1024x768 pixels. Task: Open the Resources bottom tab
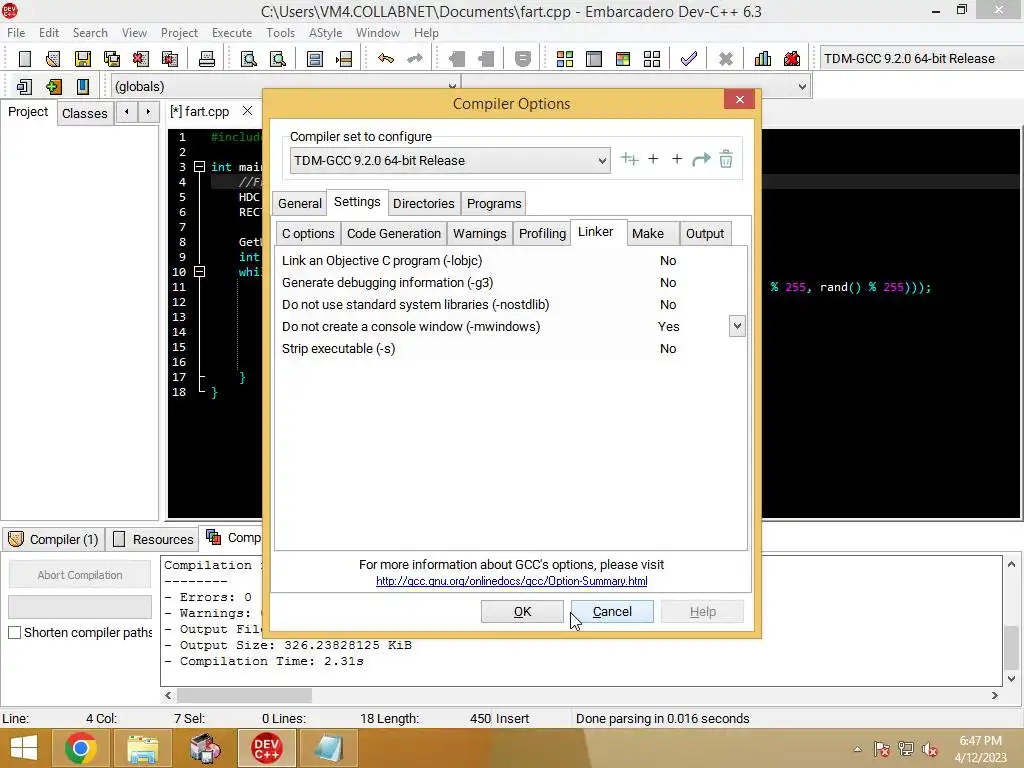click(x=154, y=539)
